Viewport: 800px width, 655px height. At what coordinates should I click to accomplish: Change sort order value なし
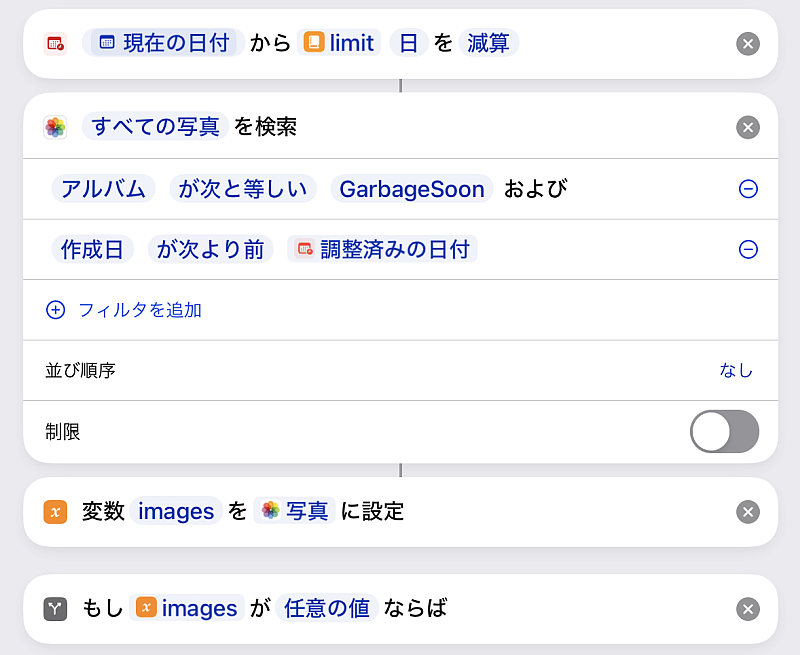(736, 370)
